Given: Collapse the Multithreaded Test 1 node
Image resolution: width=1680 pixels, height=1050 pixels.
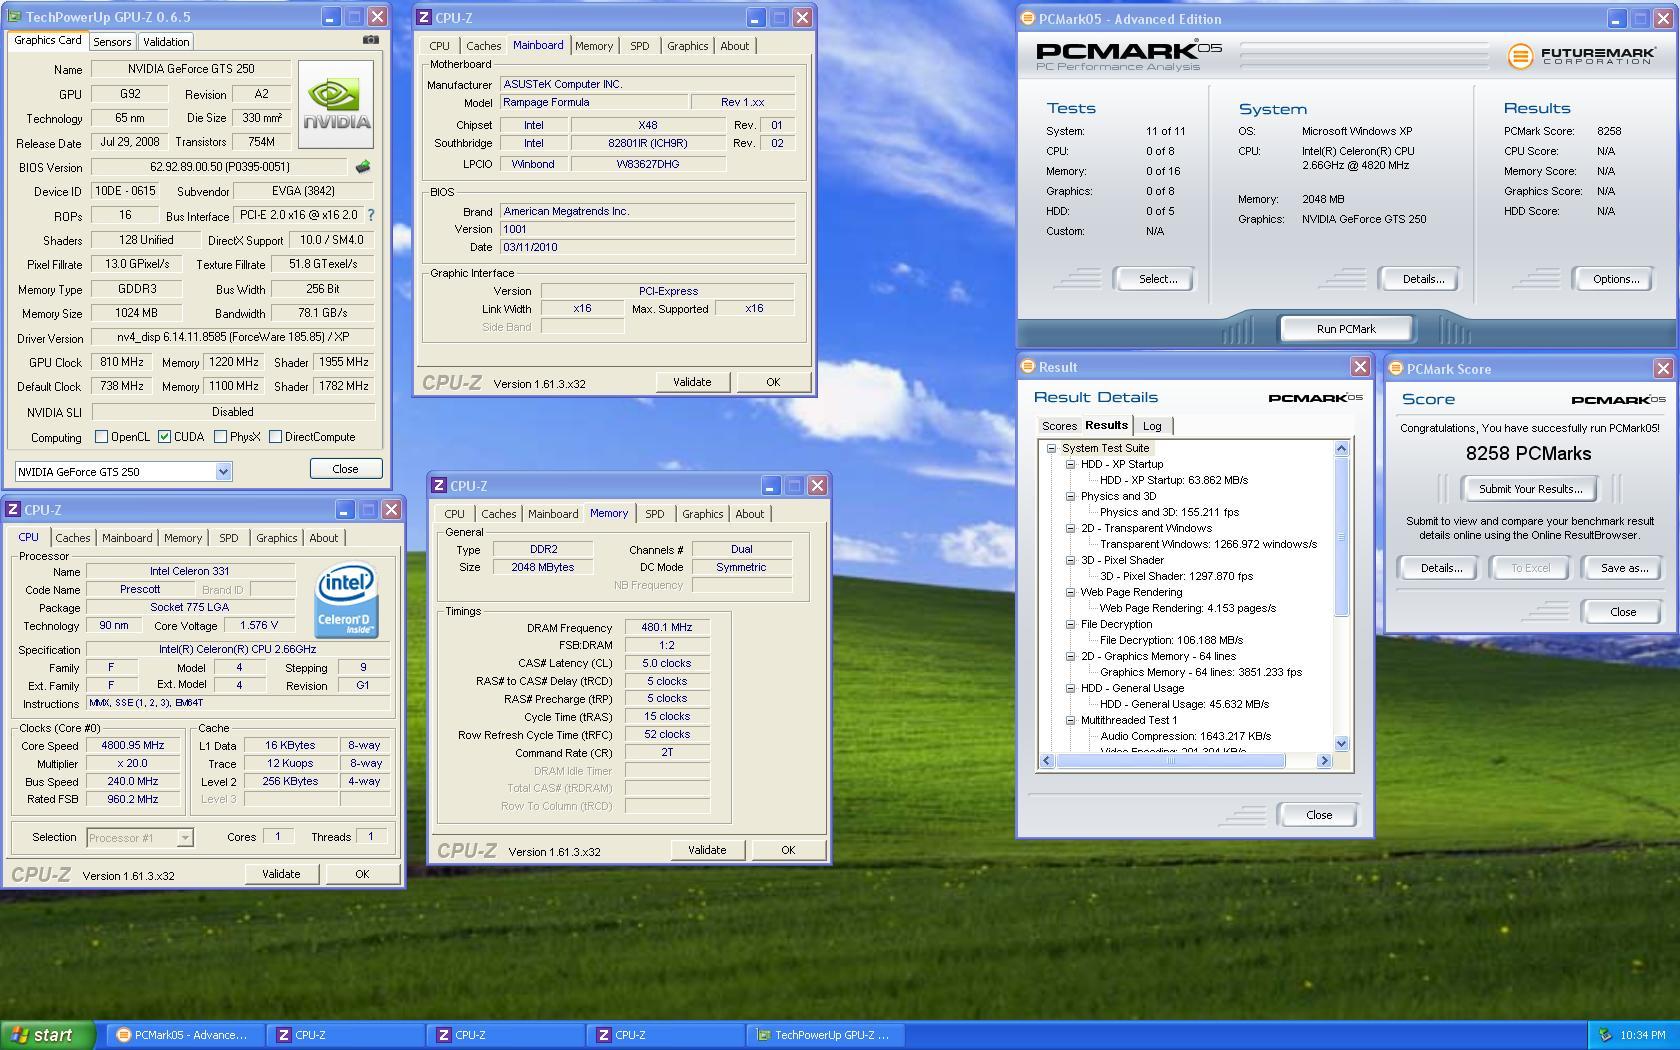Looking at the screenshot, I should [x=1070, y=720].
